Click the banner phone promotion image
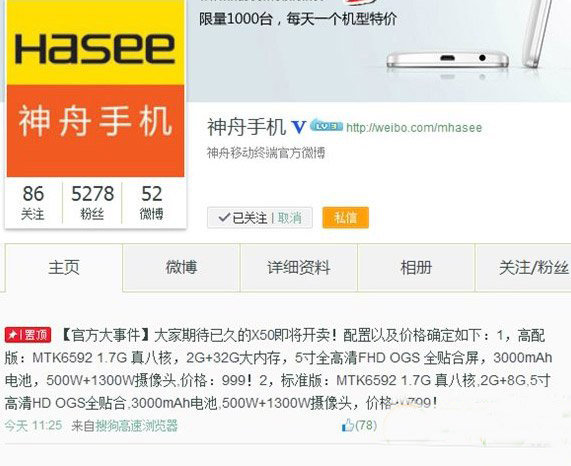The image size is (571, 466). click(x=379, y=51)
